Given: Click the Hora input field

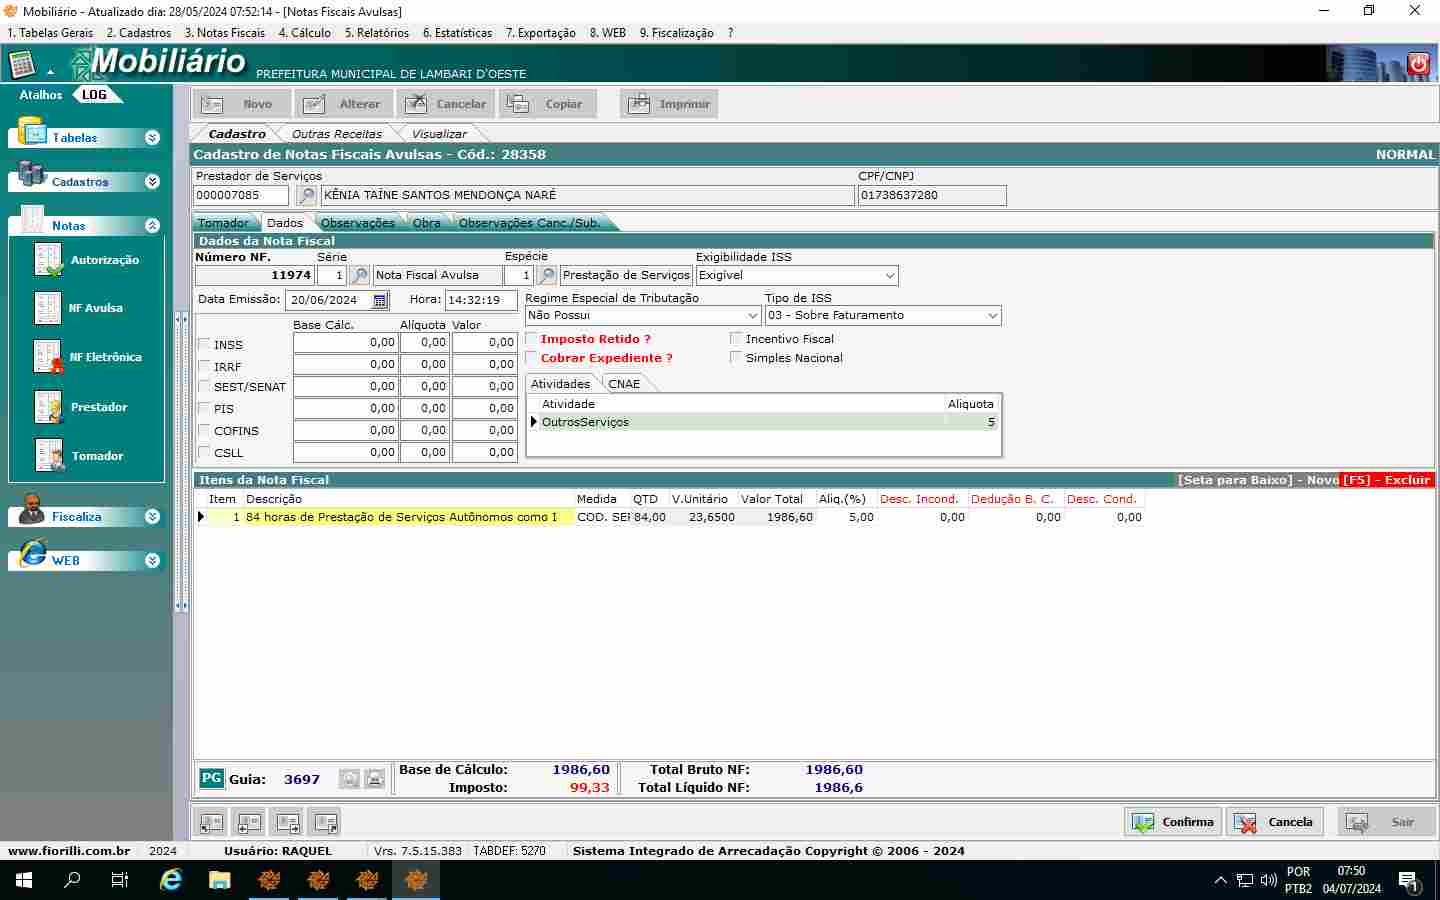Looking at the screenshot, I should click(x=480, y=300).
